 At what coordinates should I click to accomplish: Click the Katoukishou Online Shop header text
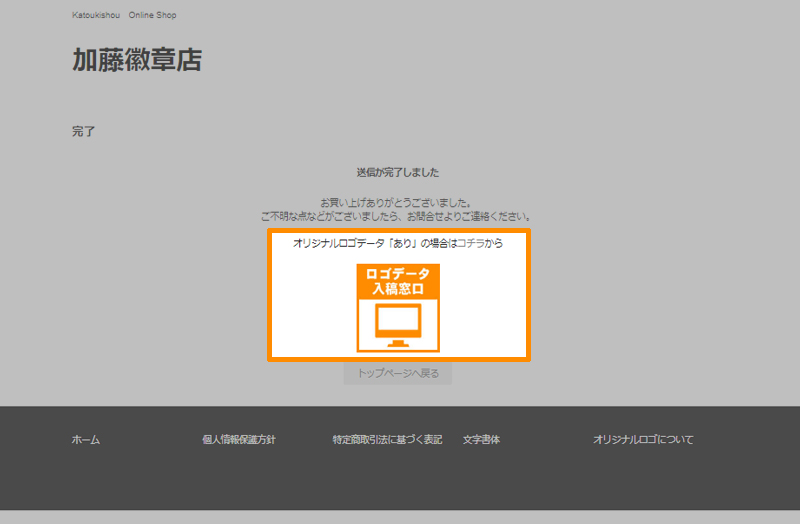tap(124, 15)
